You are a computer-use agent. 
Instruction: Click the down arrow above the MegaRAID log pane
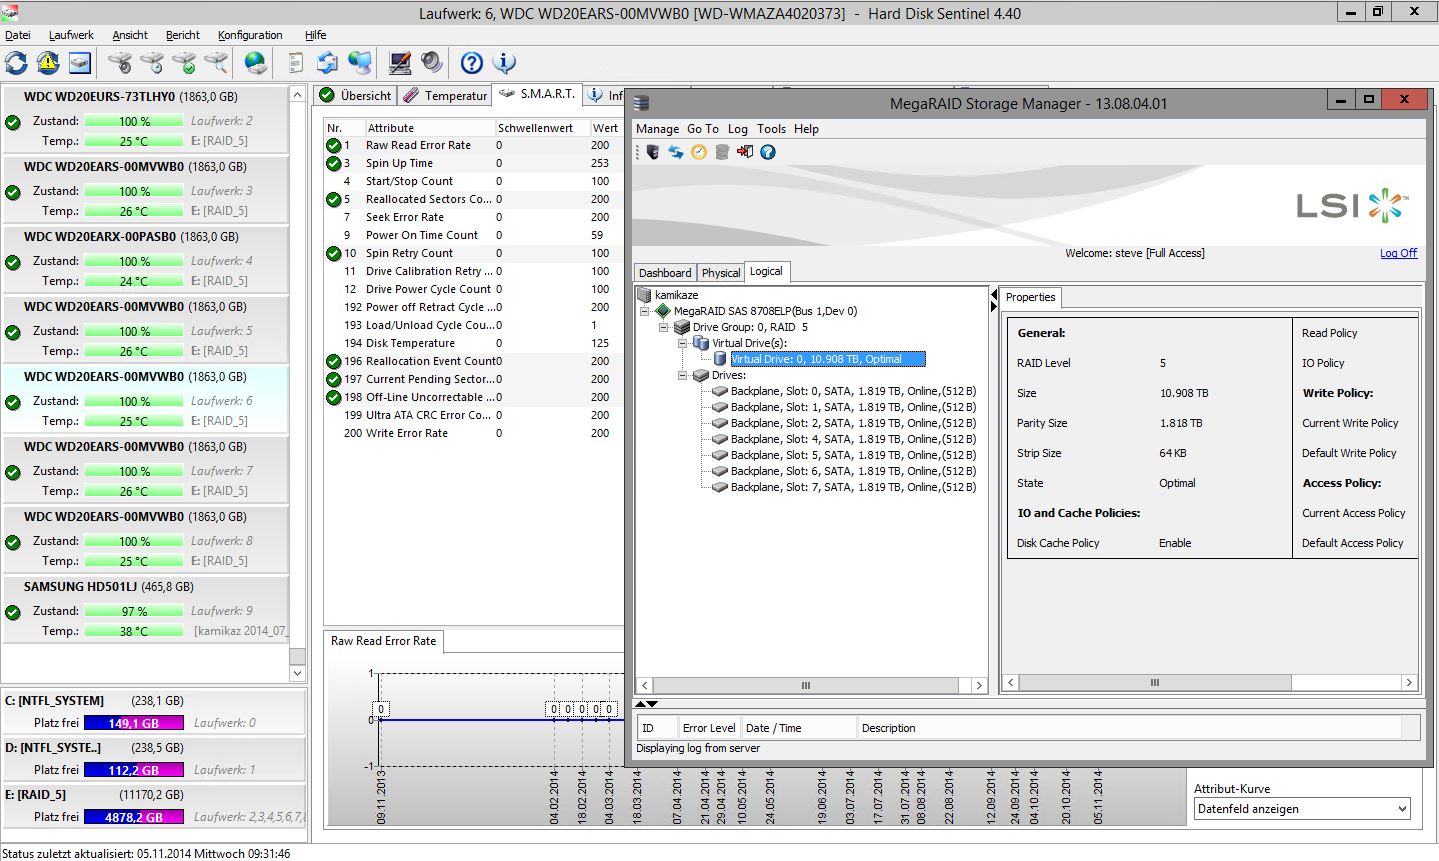tap(652, 704)
